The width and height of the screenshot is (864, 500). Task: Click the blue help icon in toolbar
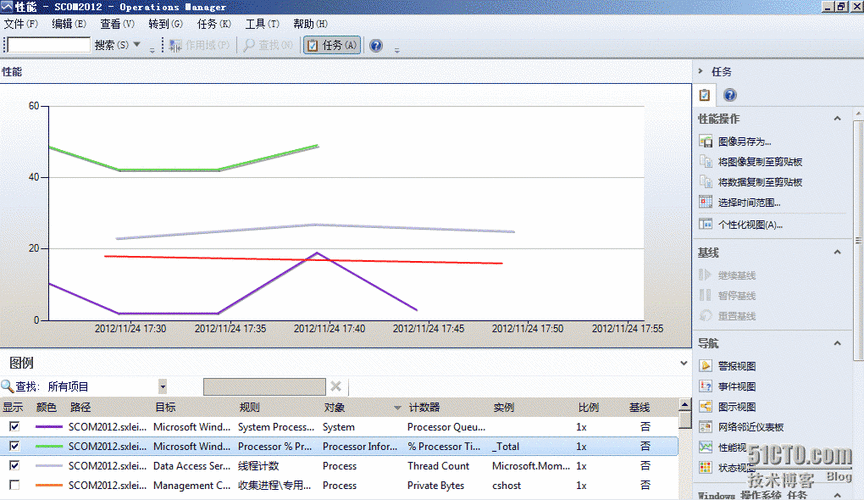point(376,45)
